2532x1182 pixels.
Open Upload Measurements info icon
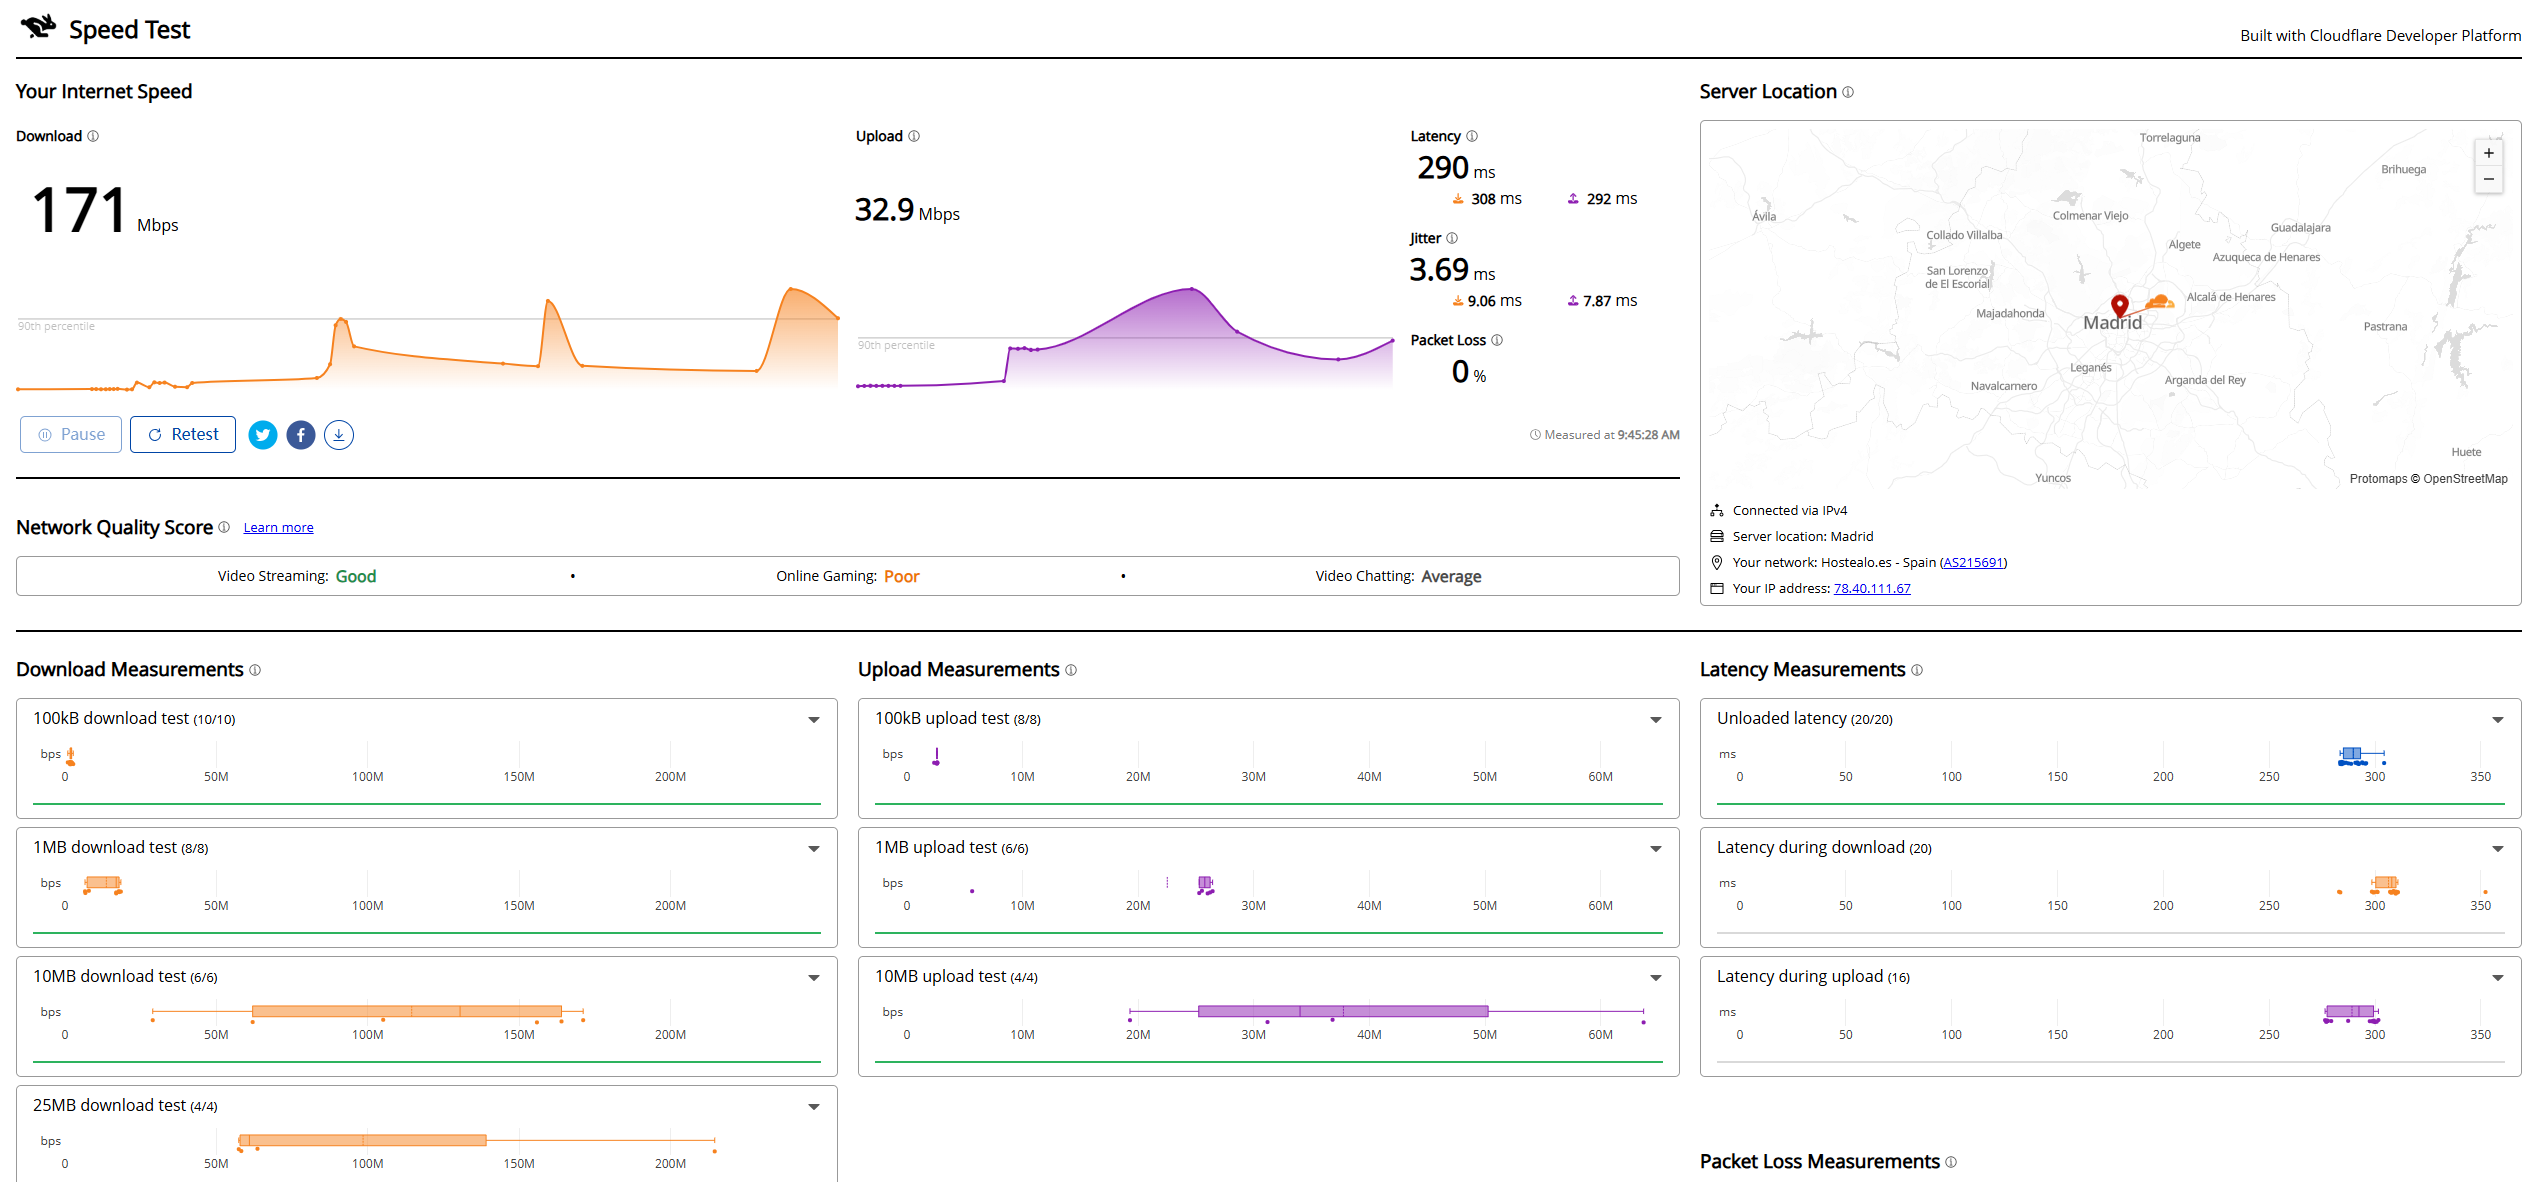click(1071, 670)
